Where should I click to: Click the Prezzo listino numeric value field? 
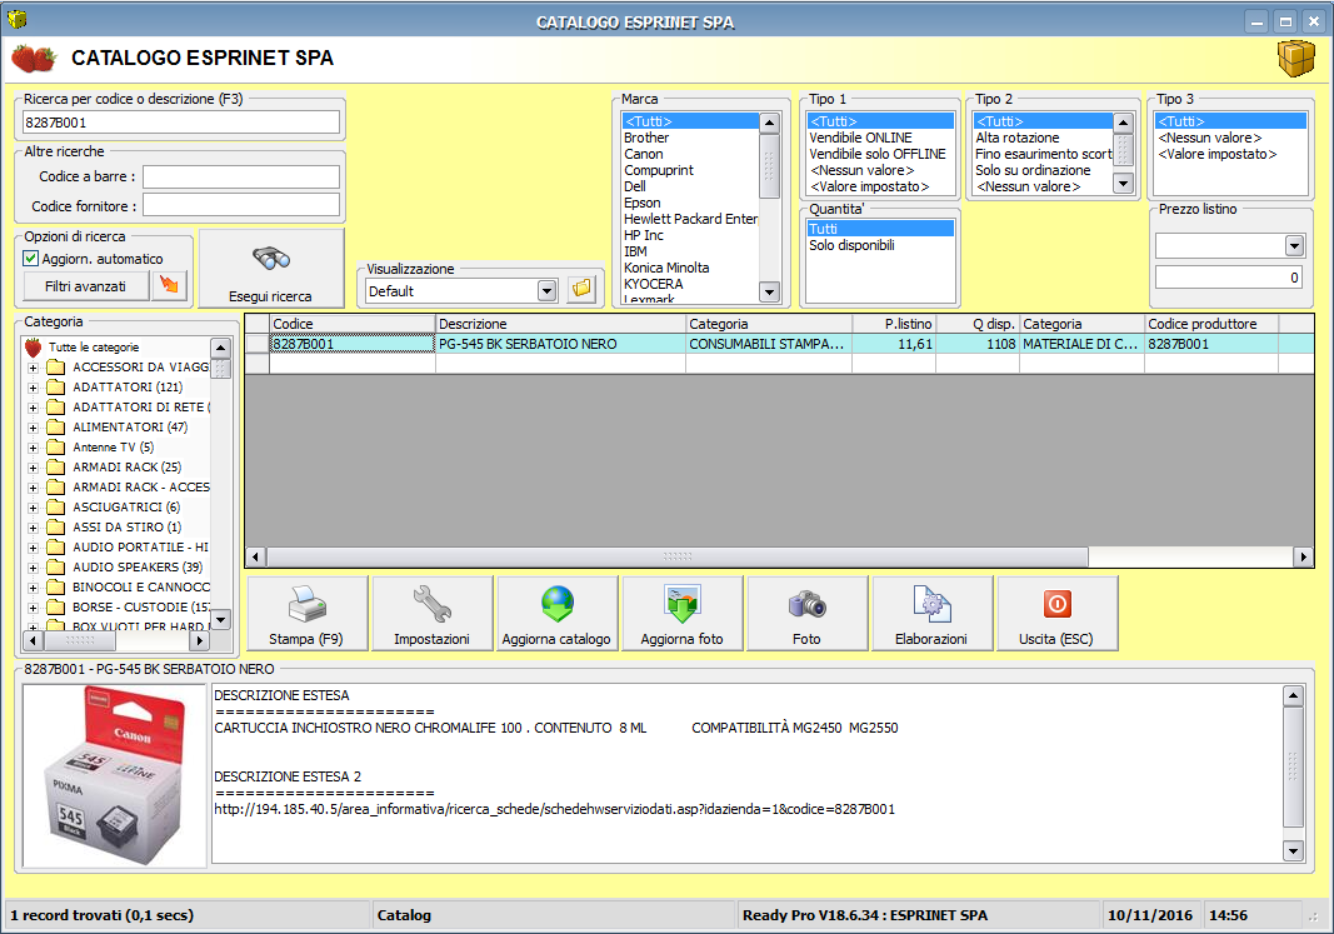click(x=1229, y=277)
